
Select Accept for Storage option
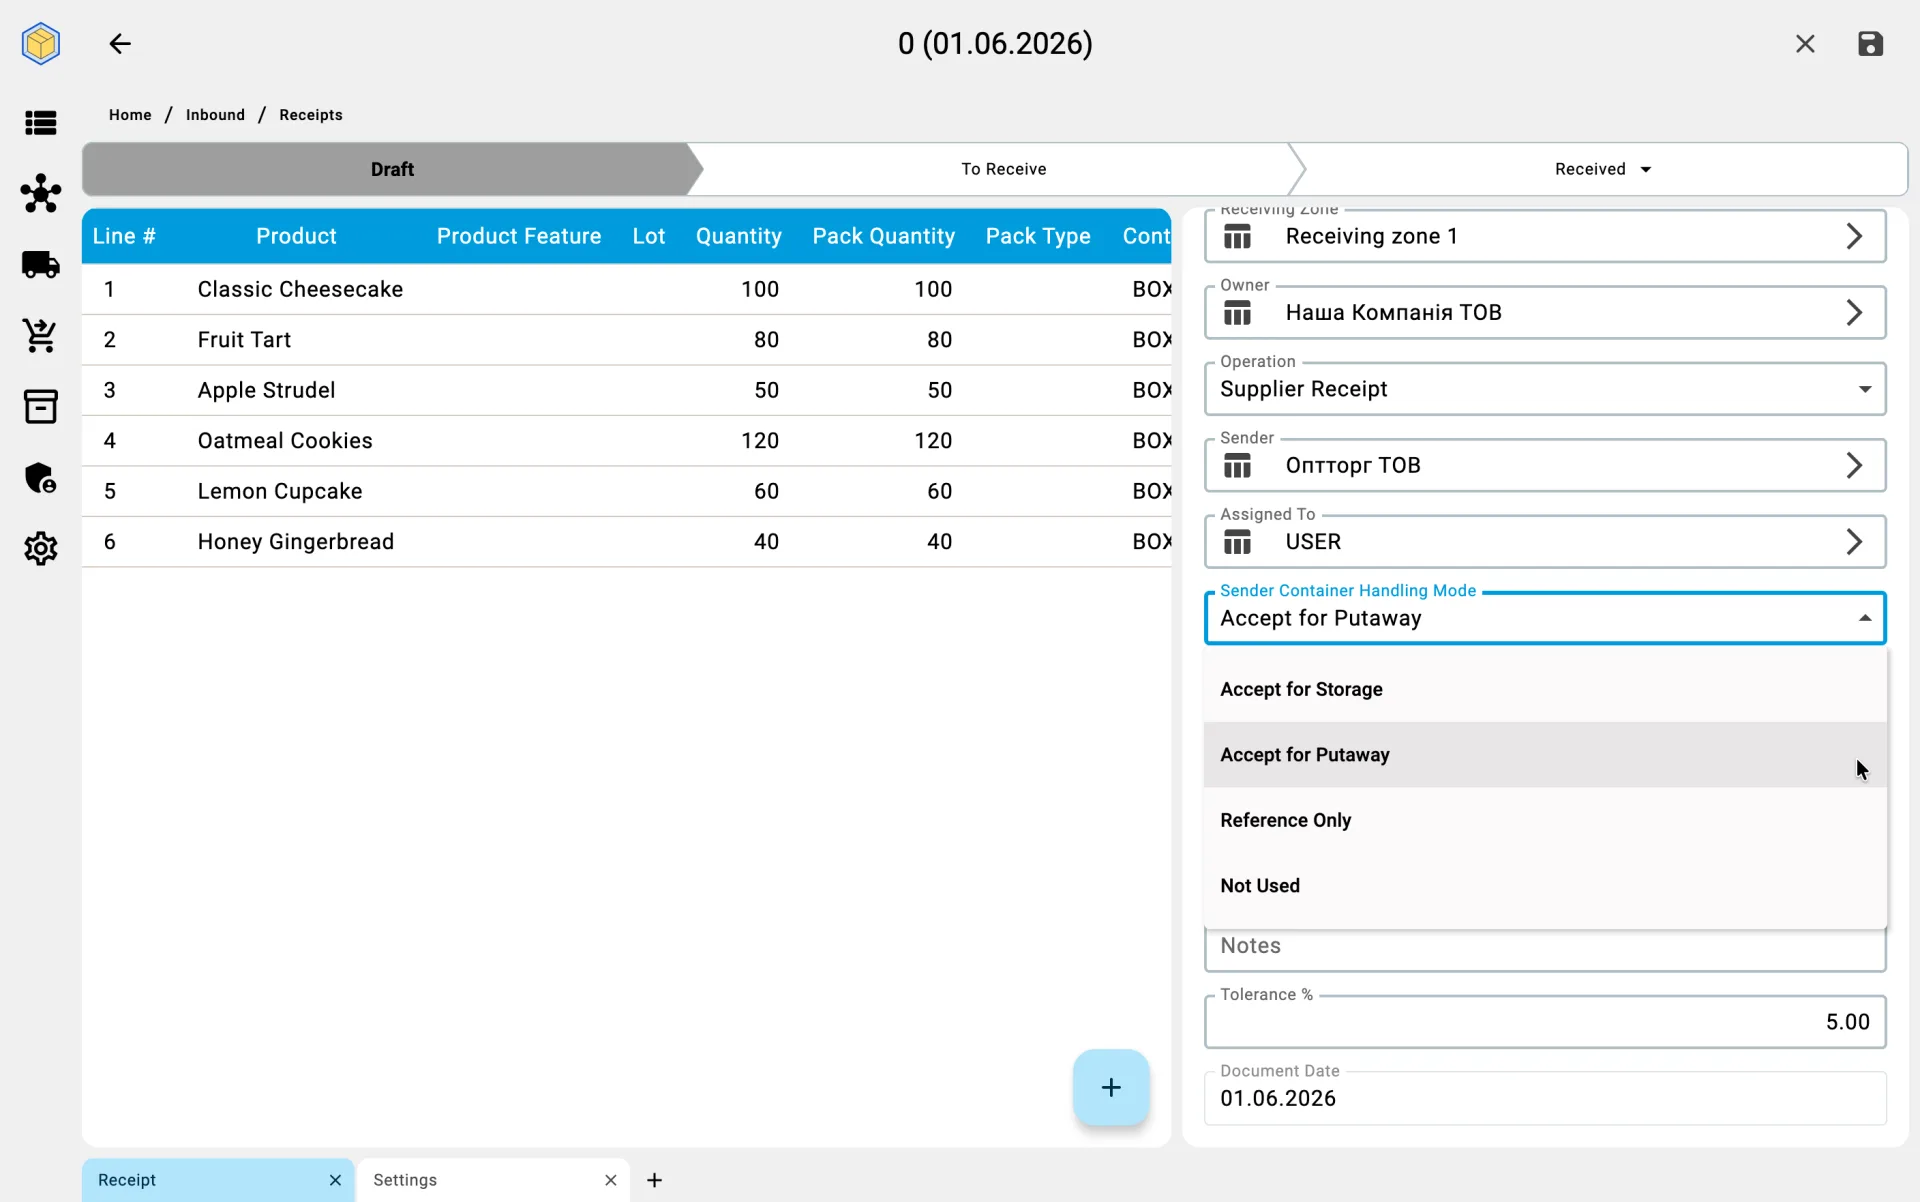pos(1545,689)
